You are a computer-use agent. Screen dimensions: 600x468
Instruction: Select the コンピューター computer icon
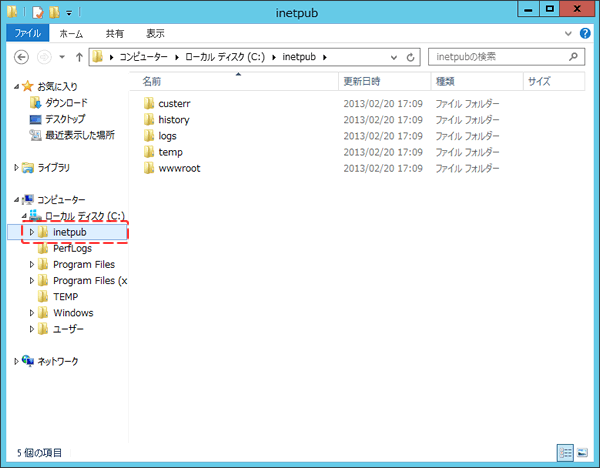tap(28, 199)
